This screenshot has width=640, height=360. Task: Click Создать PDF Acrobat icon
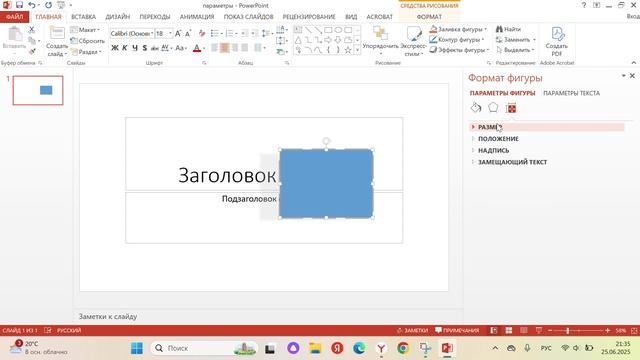click(557, 42)
